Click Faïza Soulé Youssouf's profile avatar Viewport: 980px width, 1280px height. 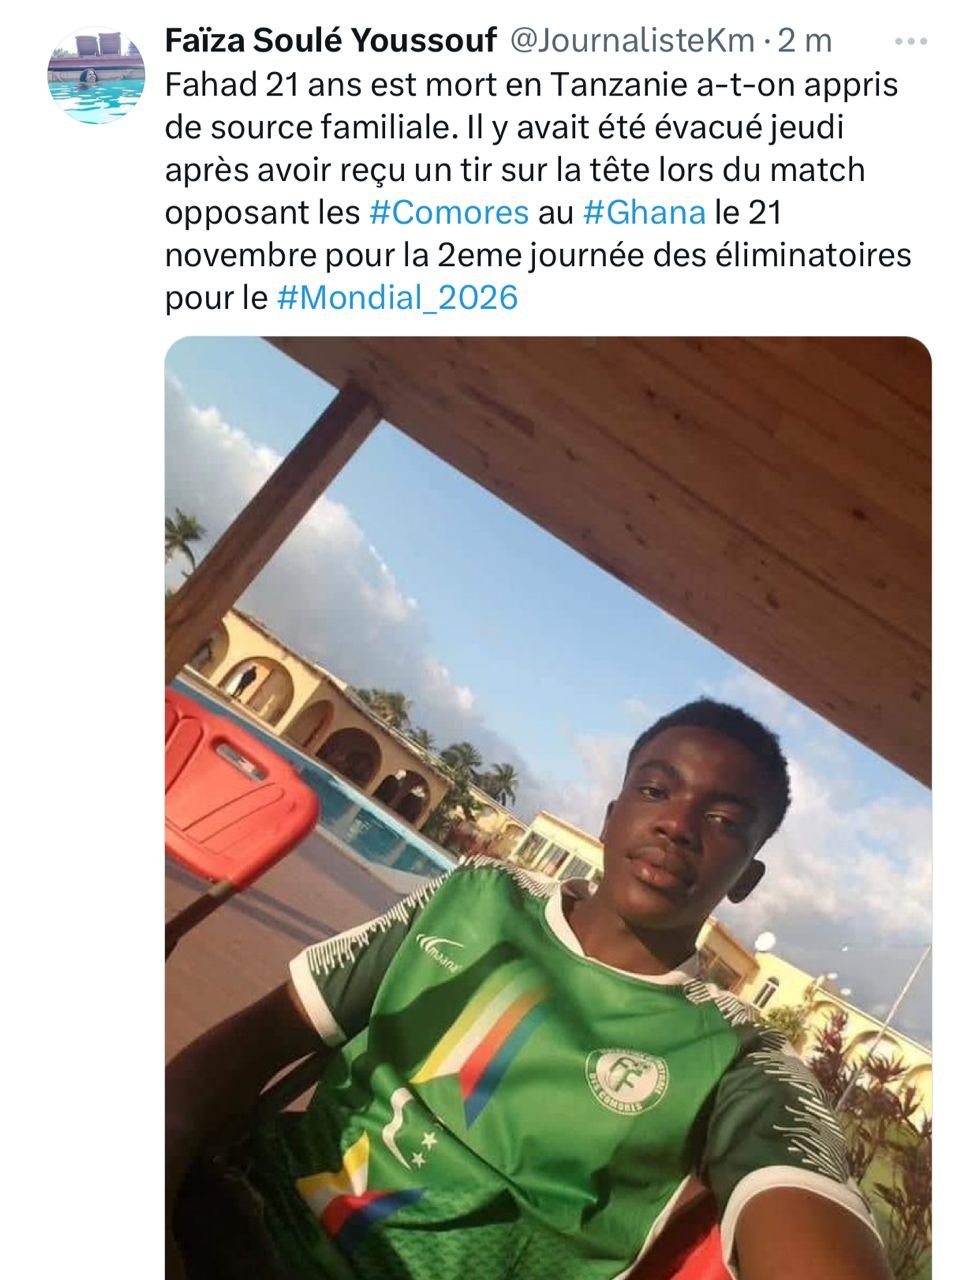[96, 76]
